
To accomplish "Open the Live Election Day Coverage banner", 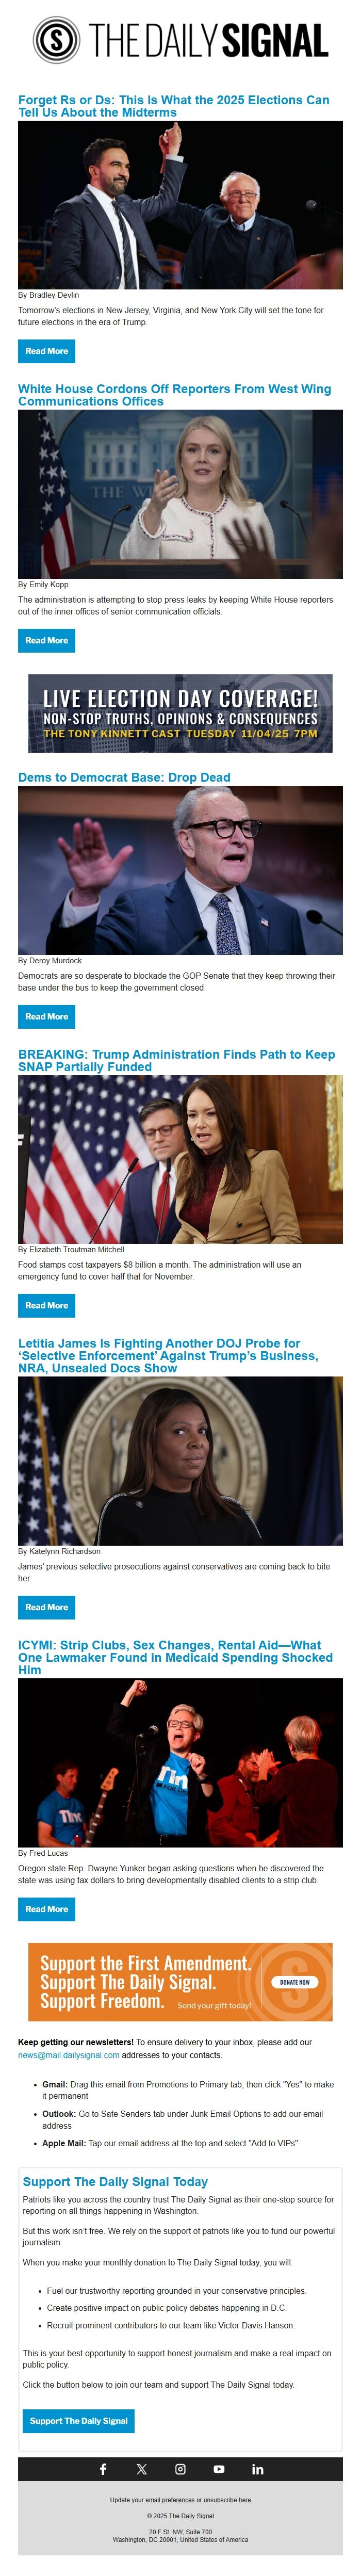I will pyautogui.click(x=180, y=713).
